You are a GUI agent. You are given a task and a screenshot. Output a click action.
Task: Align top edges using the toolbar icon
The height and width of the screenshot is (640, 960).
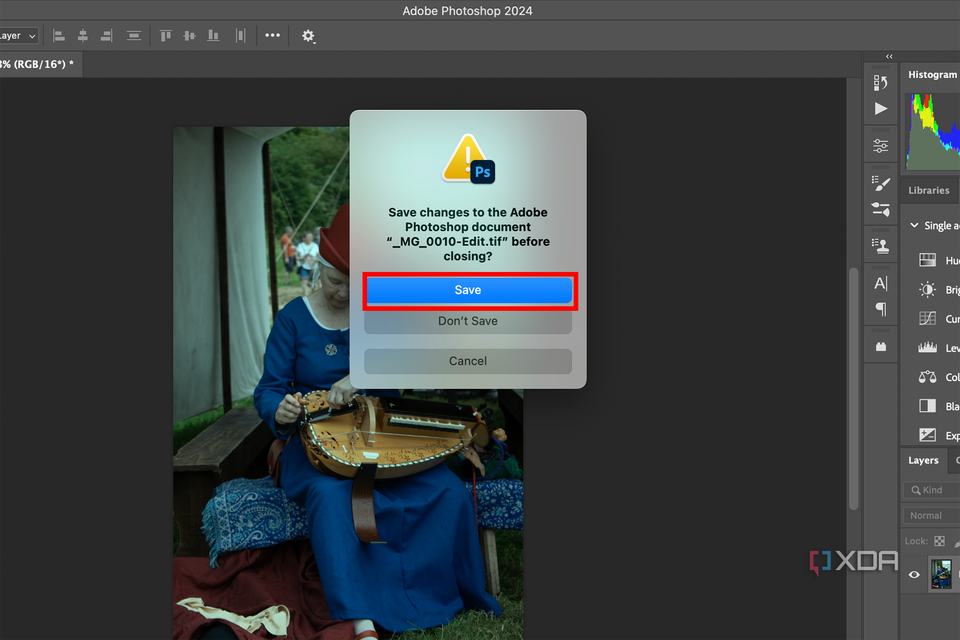coord(165,35)
